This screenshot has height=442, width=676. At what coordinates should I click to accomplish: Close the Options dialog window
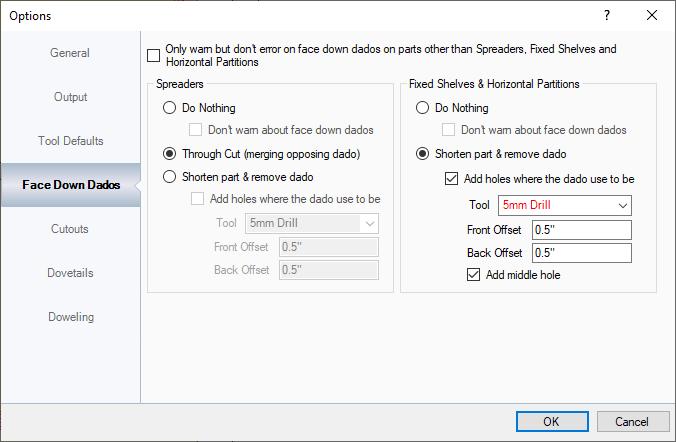coord(652,15)
